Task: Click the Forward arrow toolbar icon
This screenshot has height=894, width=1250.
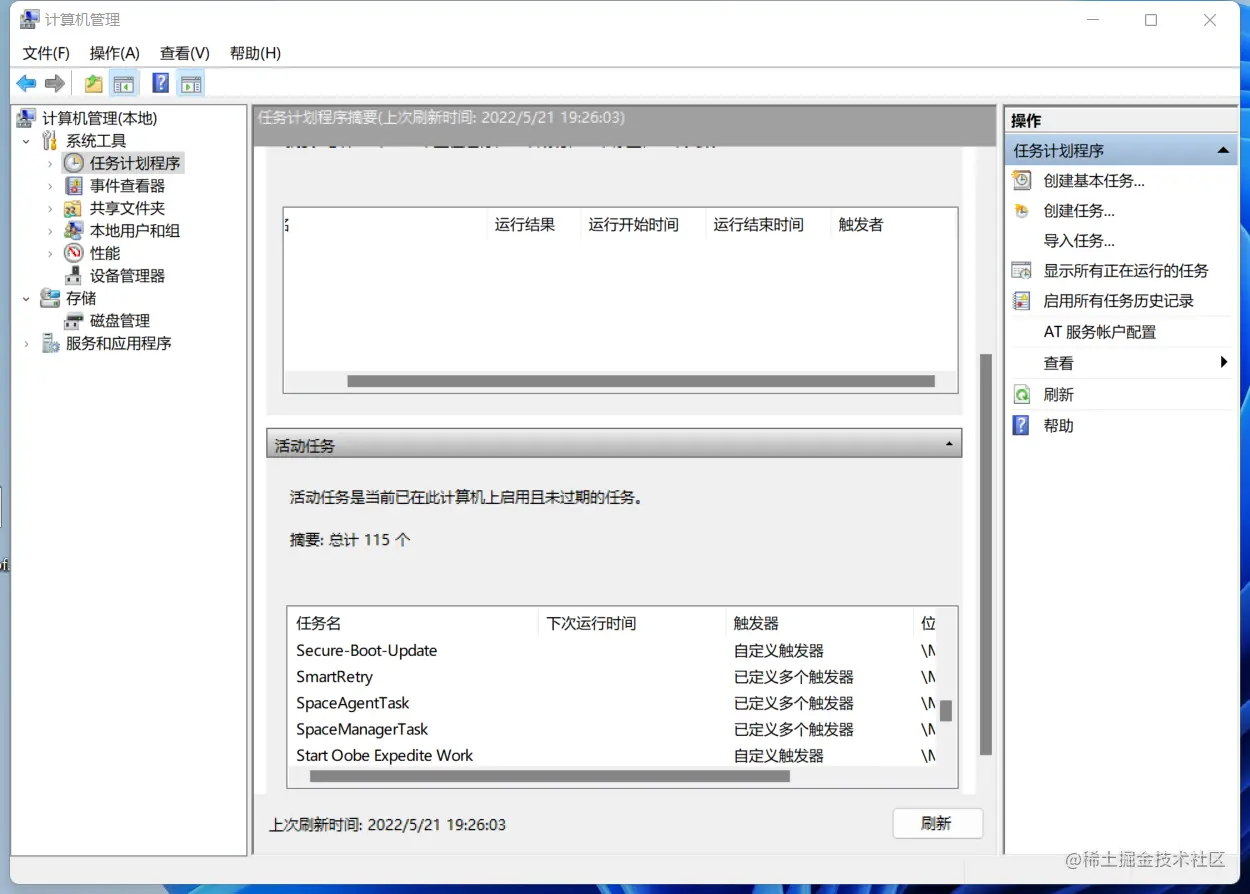Action: point(55,84)
